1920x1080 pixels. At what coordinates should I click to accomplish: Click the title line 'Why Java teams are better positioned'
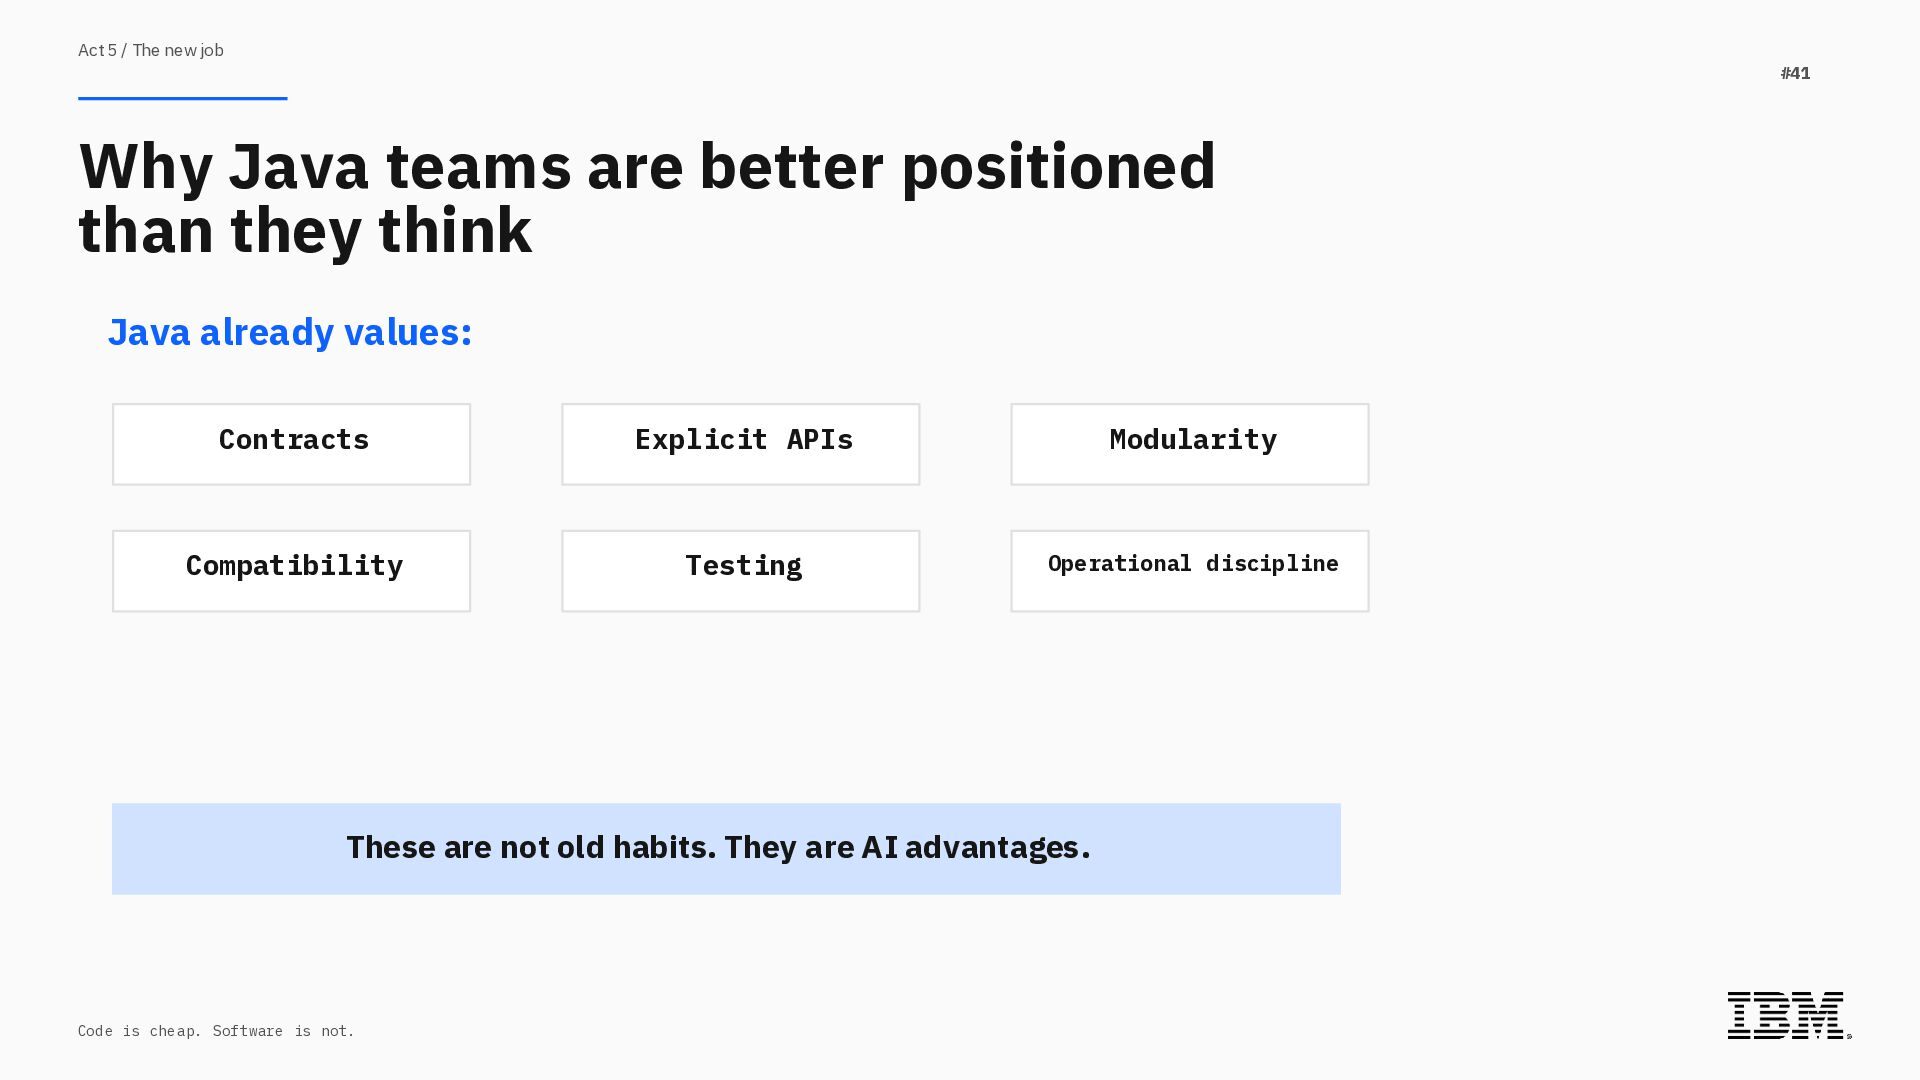[x=647, y=166]
